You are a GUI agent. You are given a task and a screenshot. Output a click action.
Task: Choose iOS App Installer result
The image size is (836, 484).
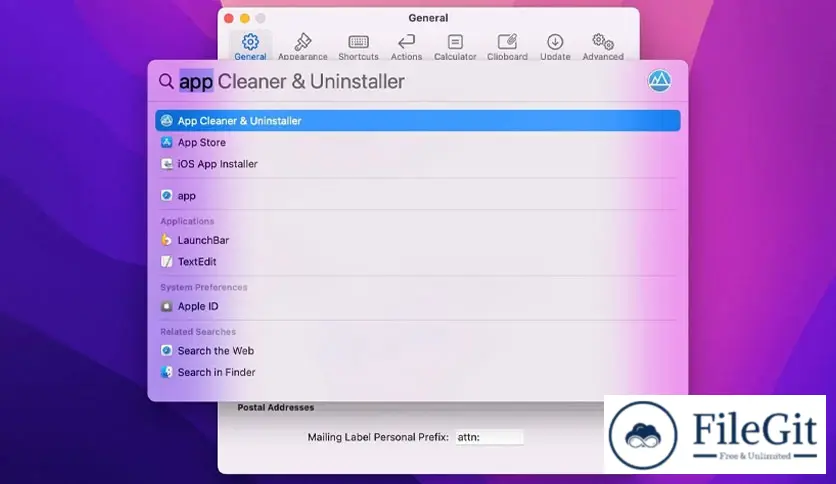coord(417,164)
